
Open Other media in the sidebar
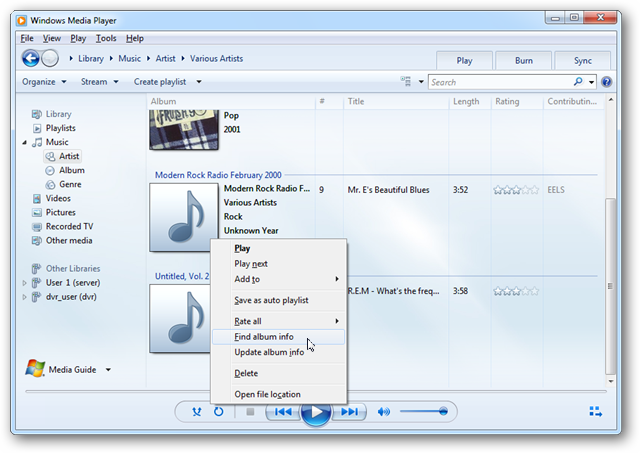[x=69, y=241]
